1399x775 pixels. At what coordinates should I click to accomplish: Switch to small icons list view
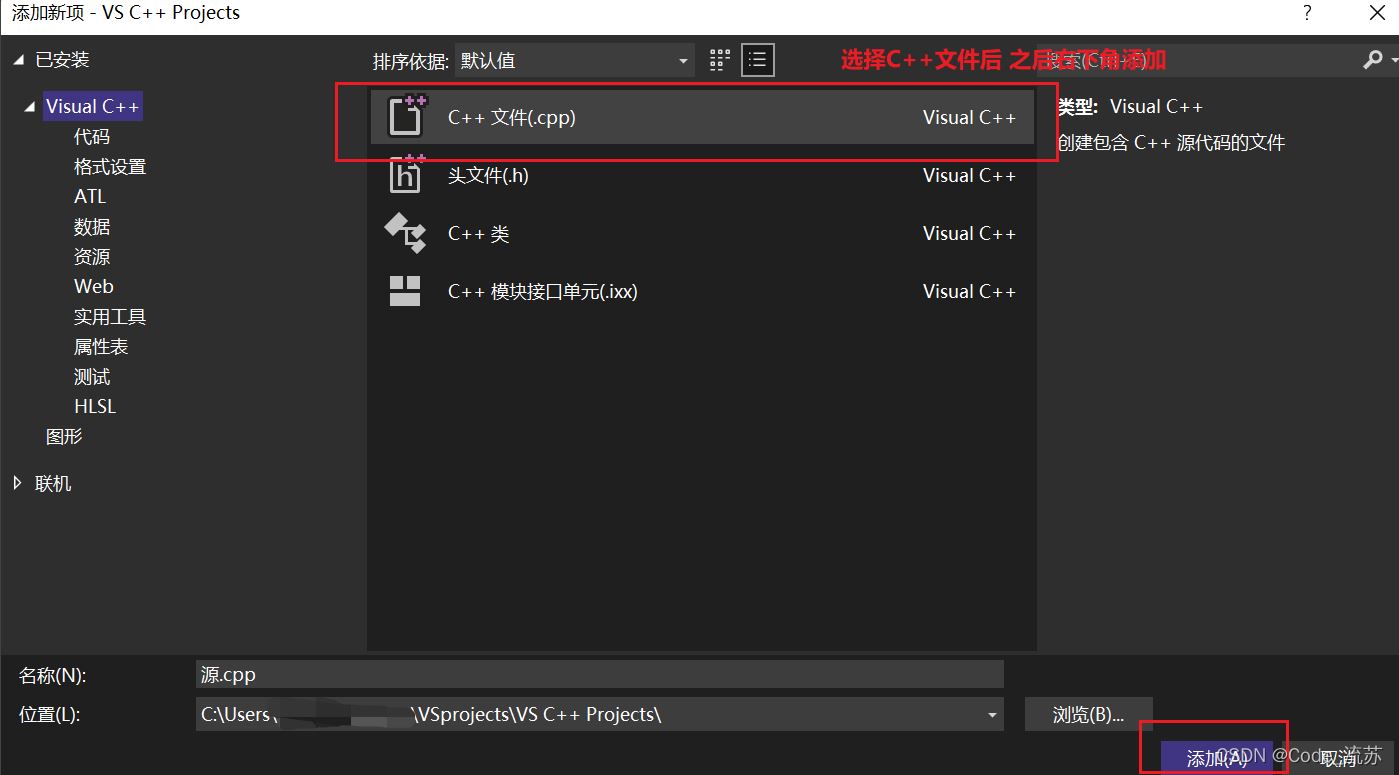tap(758, 60)
